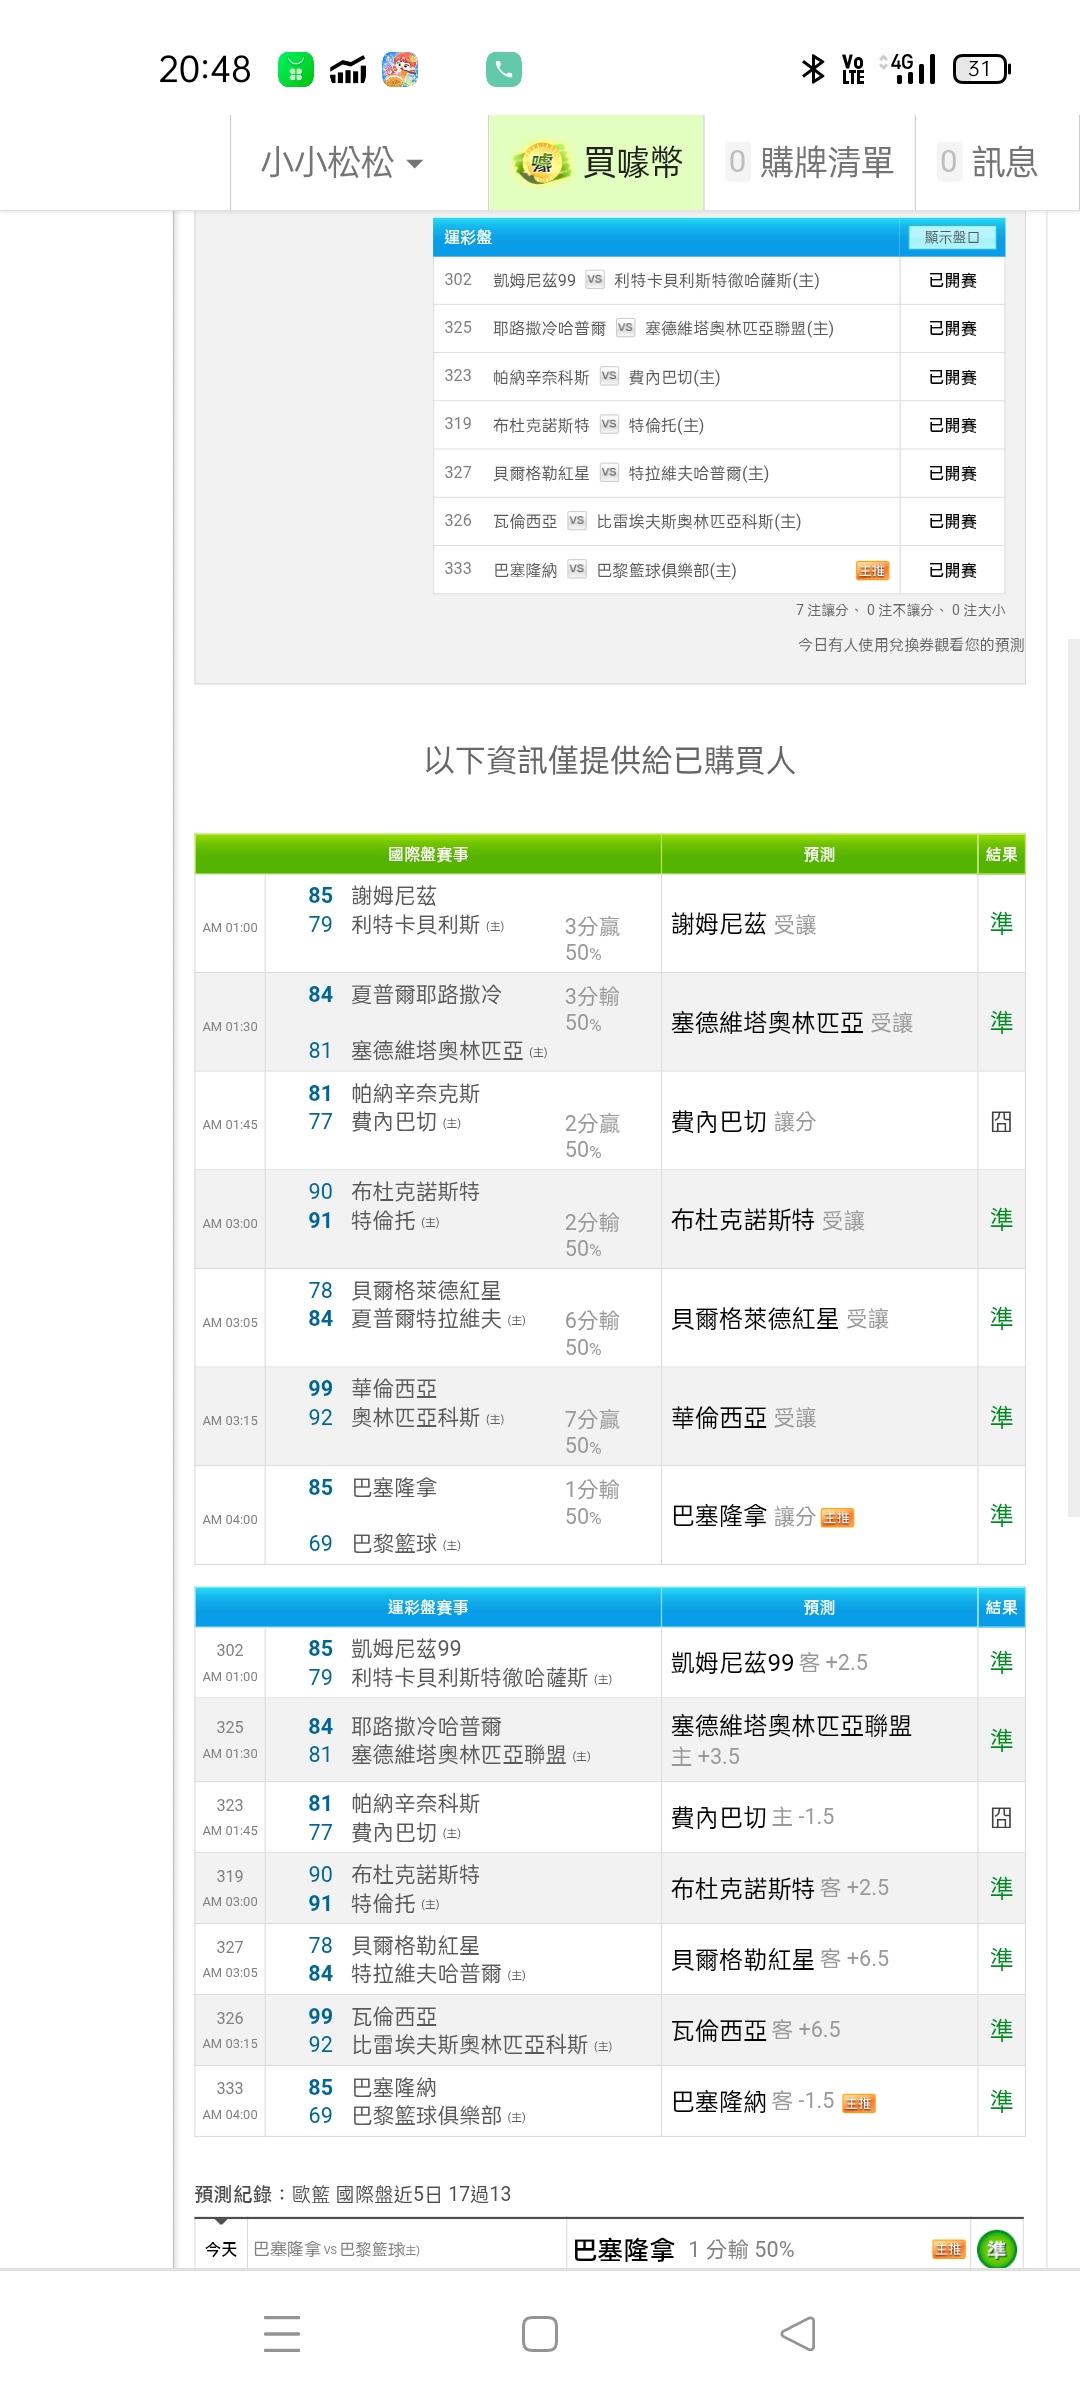This screenshot has width=1080, height=2400.
Task: Tap the Bluetooth status icon
Action: (x=813, y=69)
